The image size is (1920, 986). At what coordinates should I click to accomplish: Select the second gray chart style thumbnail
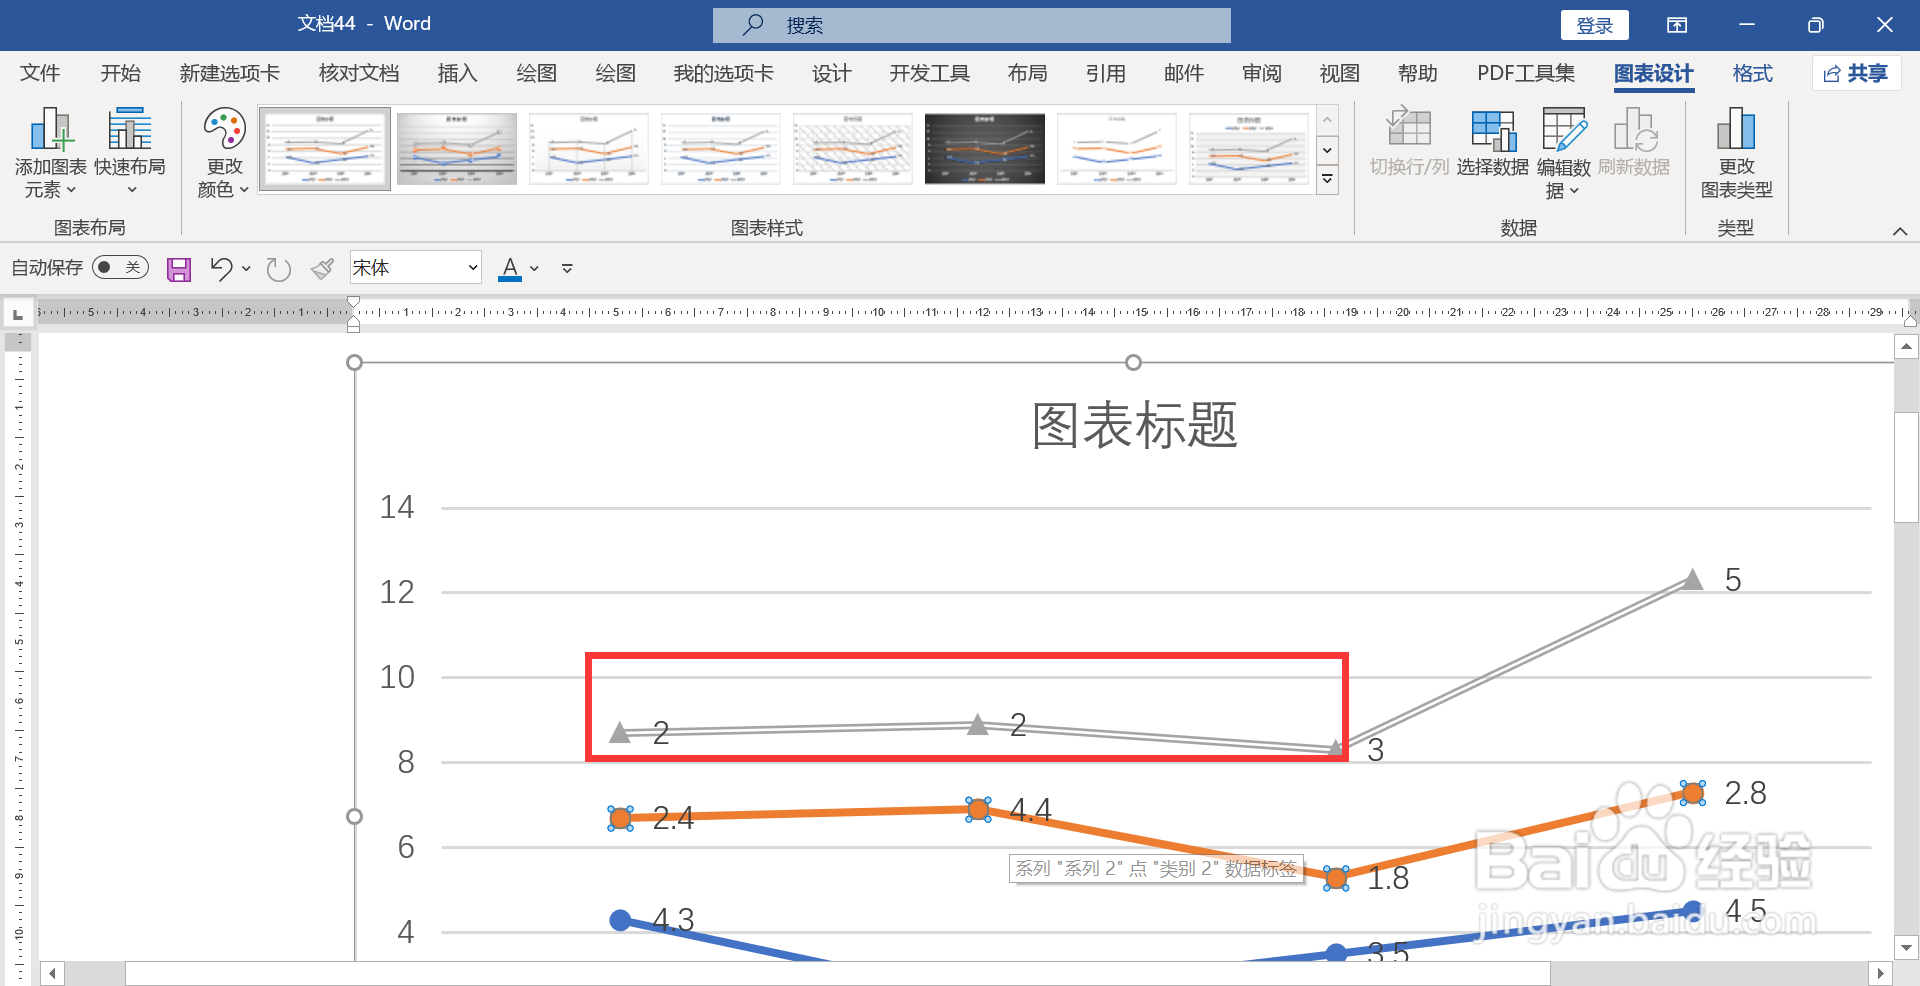click(x=457, y=149)
